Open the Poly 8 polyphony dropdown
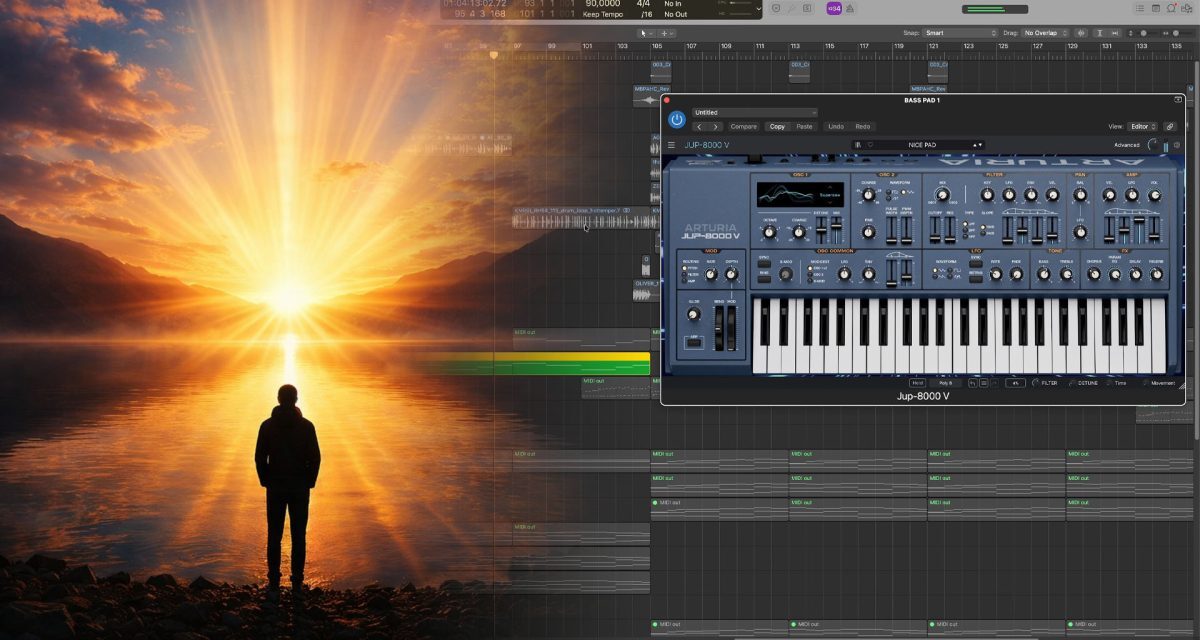Screen dimensions: 1200x640 [945, 383]
